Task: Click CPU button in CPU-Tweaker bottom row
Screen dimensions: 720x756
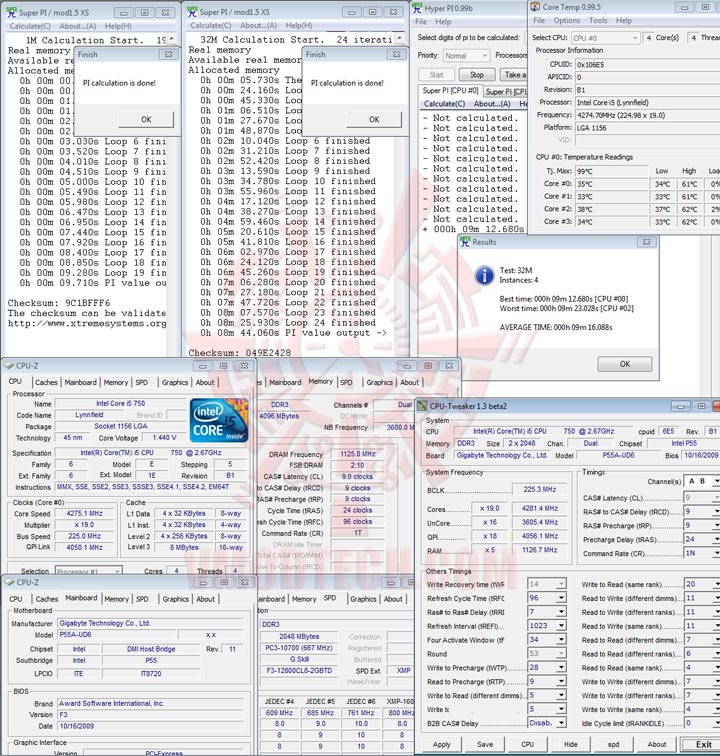Action: pos(528,744)
